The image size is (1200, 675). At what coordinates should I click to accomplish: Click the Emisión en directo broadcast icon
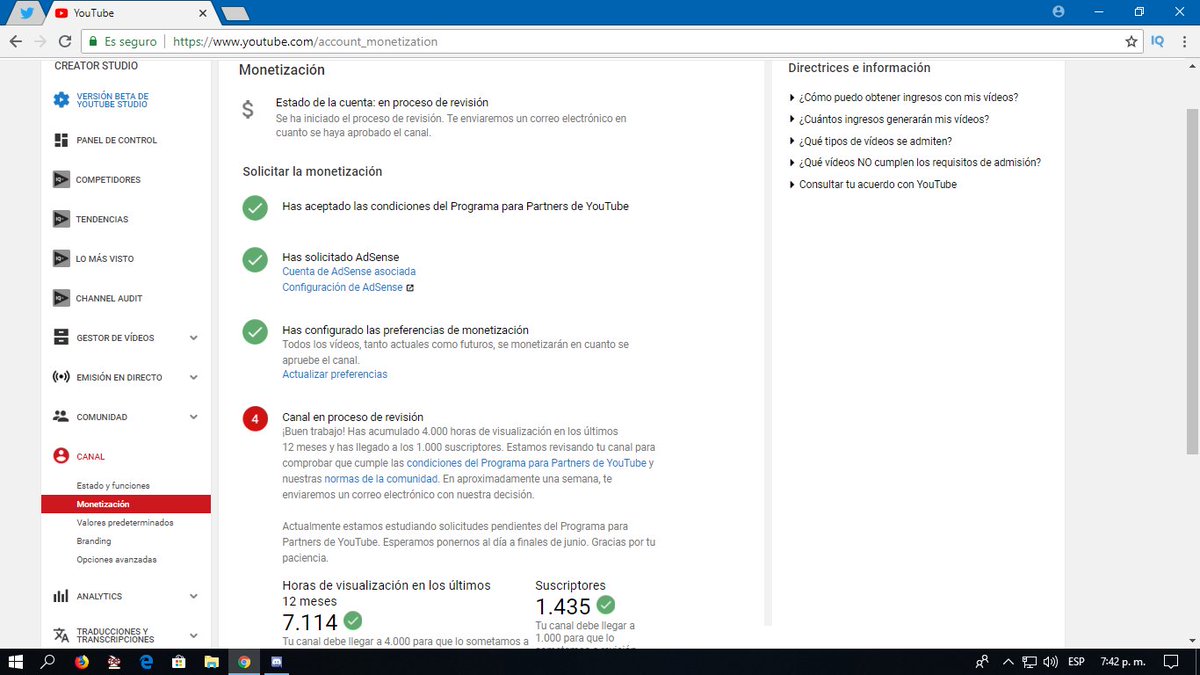coord(61,378)
